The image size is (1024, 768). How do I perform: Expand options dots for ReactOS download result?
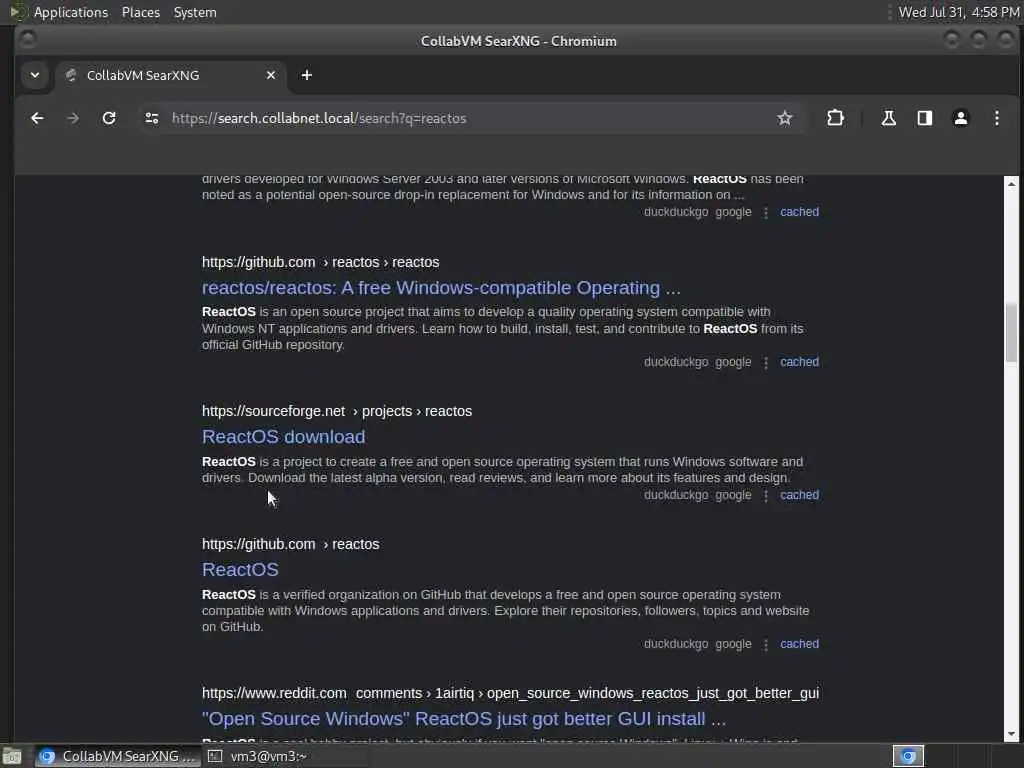(766, 496)
